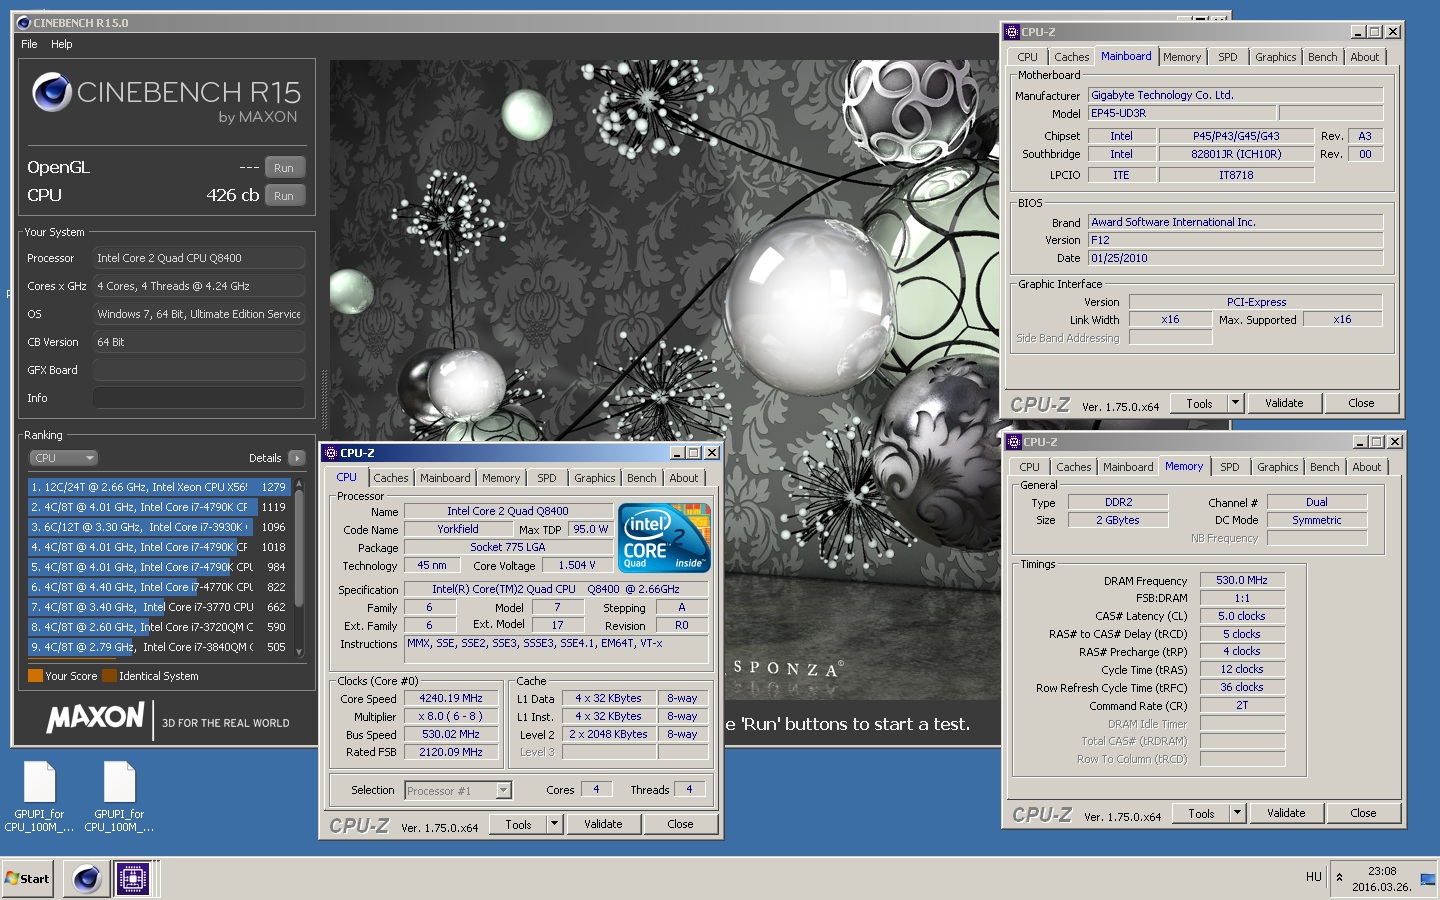The height and width of the screenshot is (900, 1440).
Task: Select the EP45-UD3R model field
Action: click(1181, 113)
